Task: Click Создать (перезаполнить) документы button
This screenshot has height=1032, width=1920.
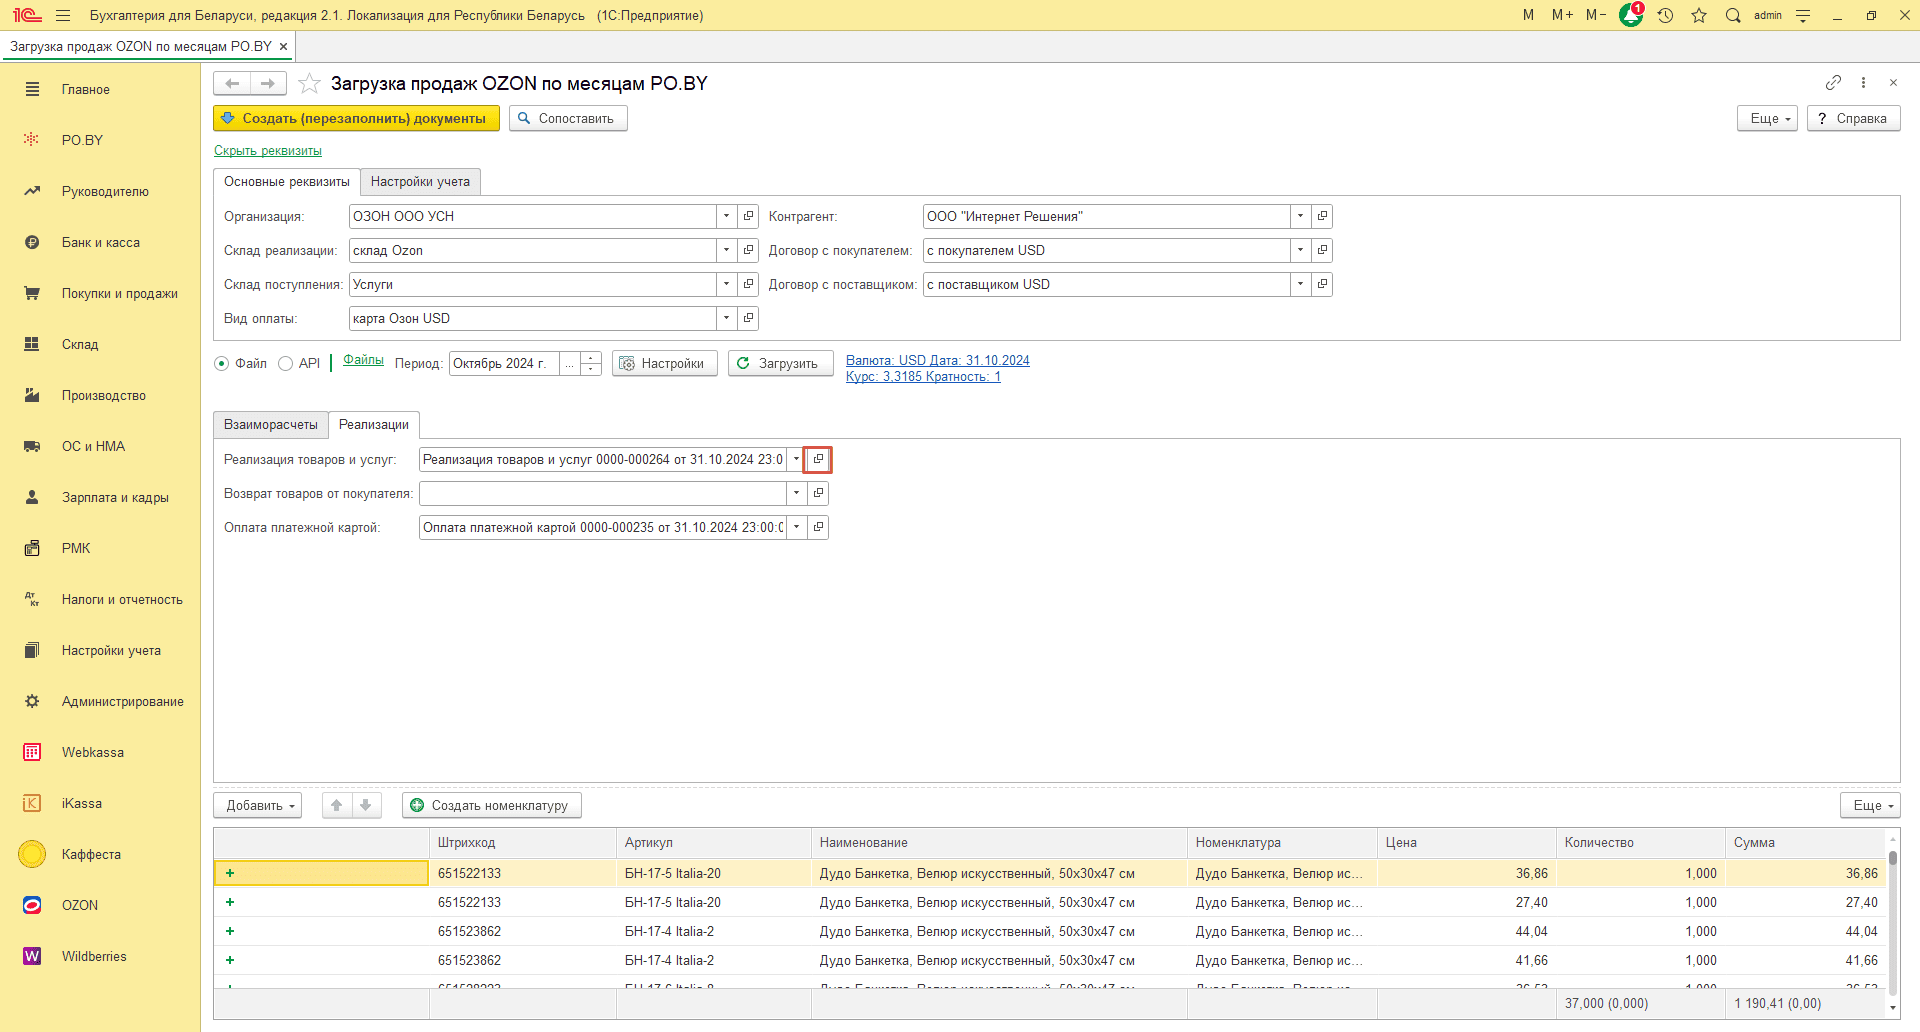Action: (356, 118)
